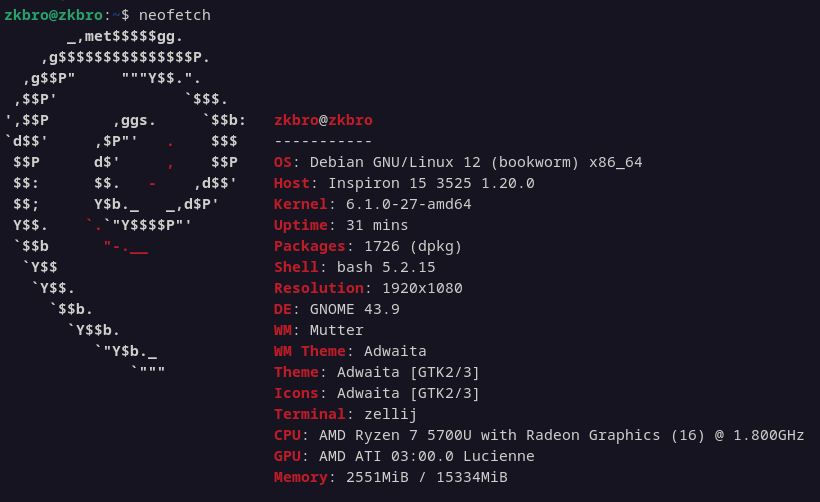This screenshot has width=820, height=502.
Task: Click the CPU label for AMD Ryzen 7
Action: pos(287,435)
